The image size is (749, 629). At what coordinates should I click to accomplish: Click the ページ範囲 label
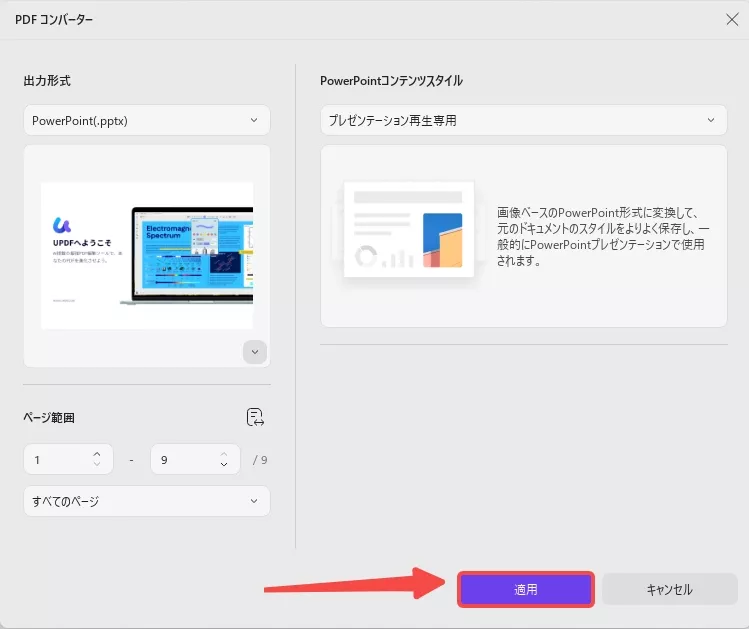(x=49, y=417)
